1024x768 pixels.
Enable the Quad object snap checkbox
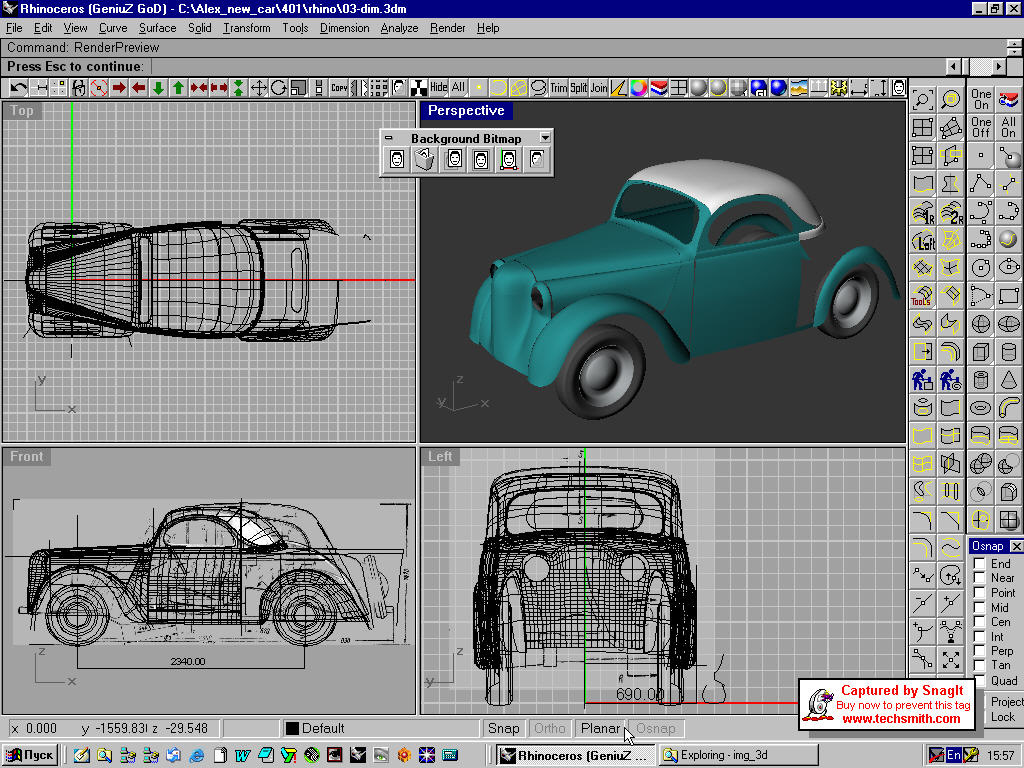click(x=980, y=680)
